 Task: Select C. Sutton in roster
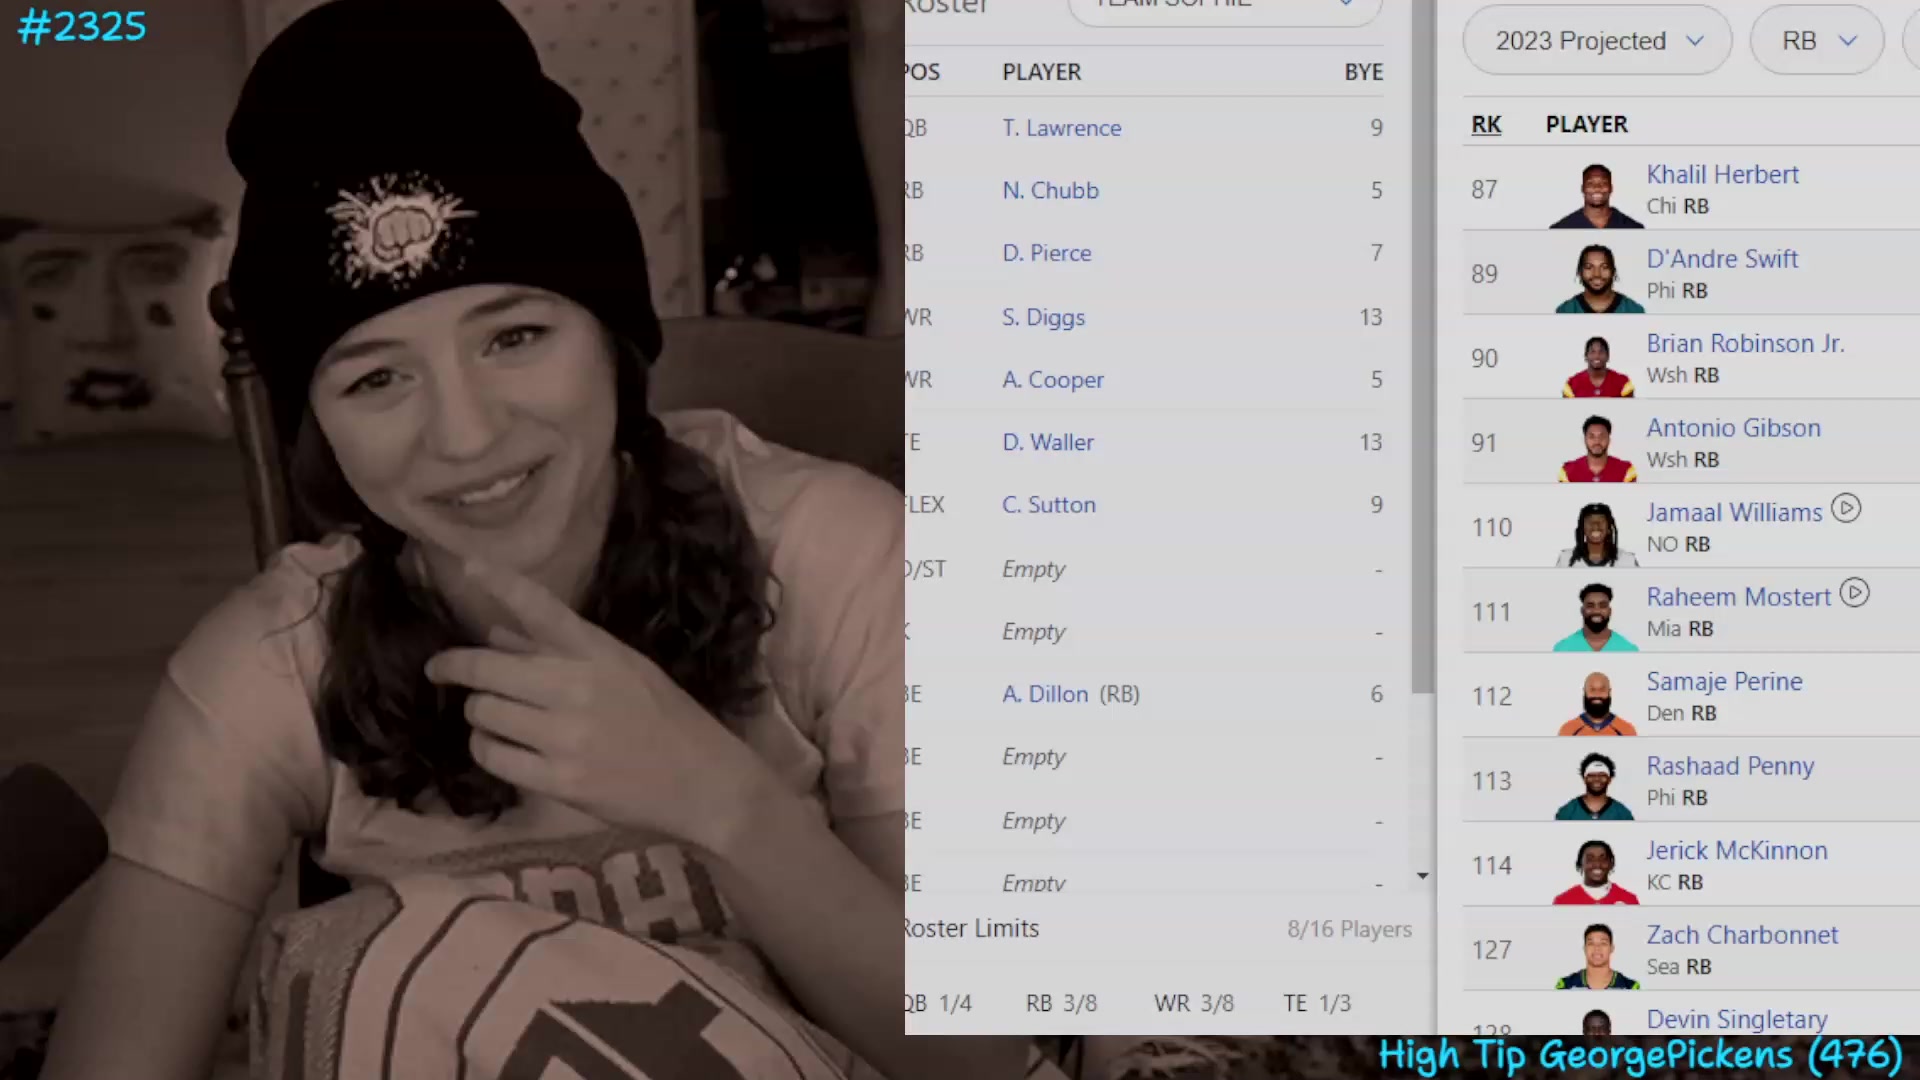[1049, 505]
